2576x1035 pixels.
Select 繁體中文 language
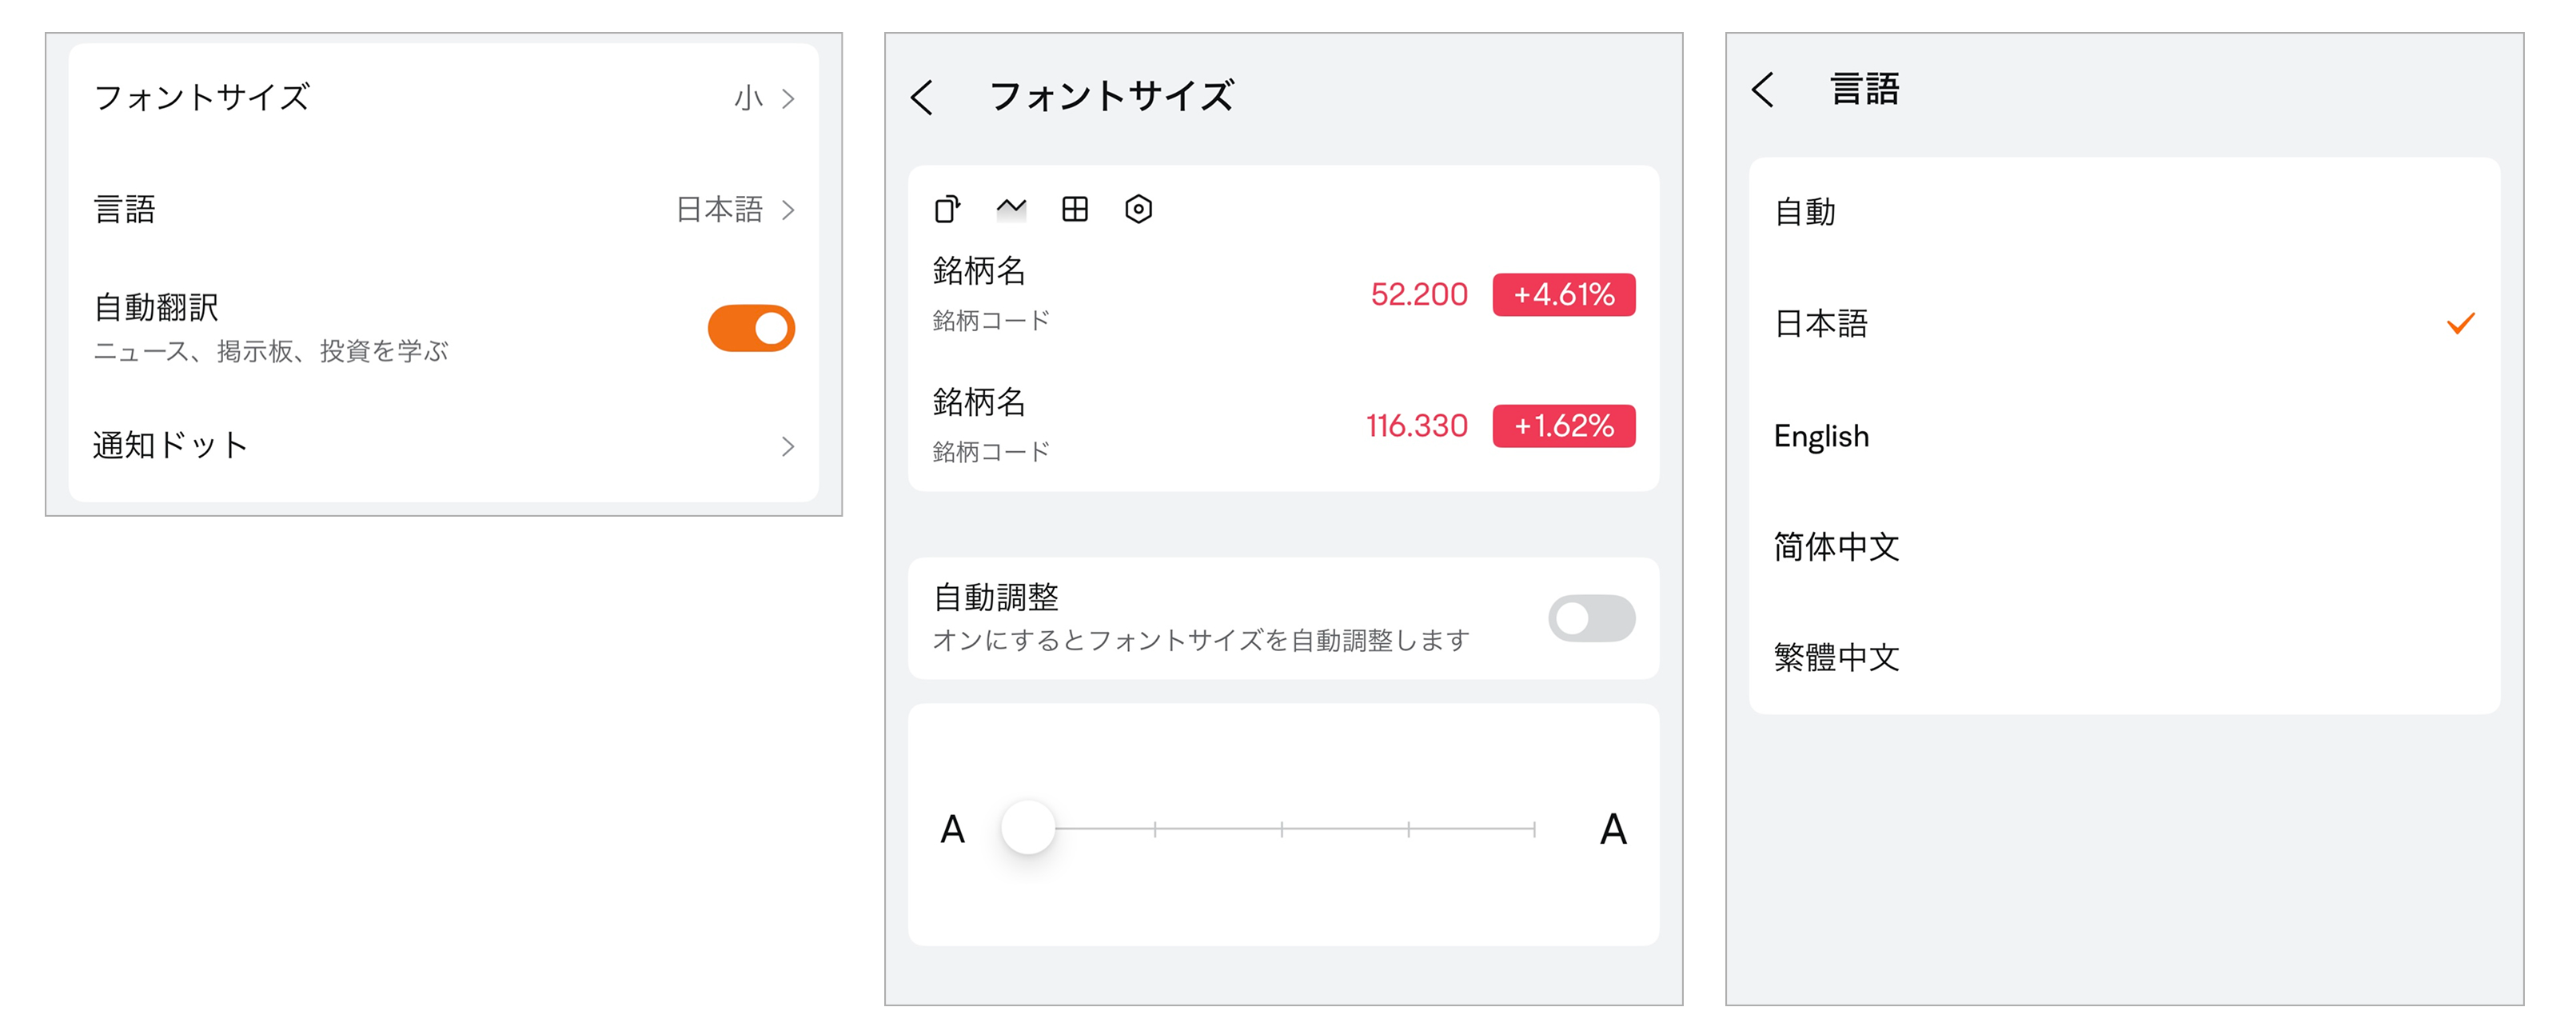click(x=1836, y=657)
